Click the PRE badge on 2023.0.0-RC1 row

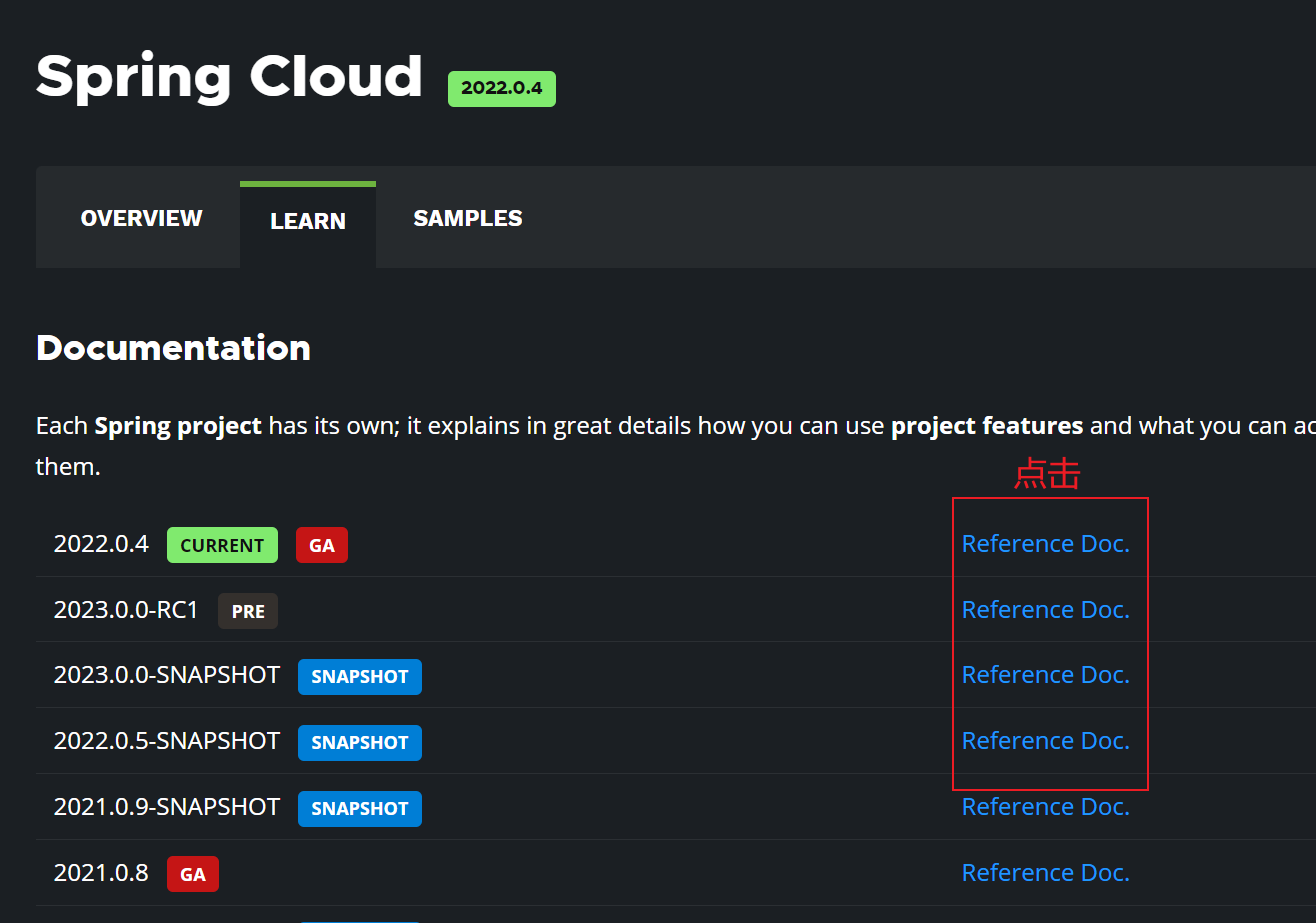tap(248, 611)
